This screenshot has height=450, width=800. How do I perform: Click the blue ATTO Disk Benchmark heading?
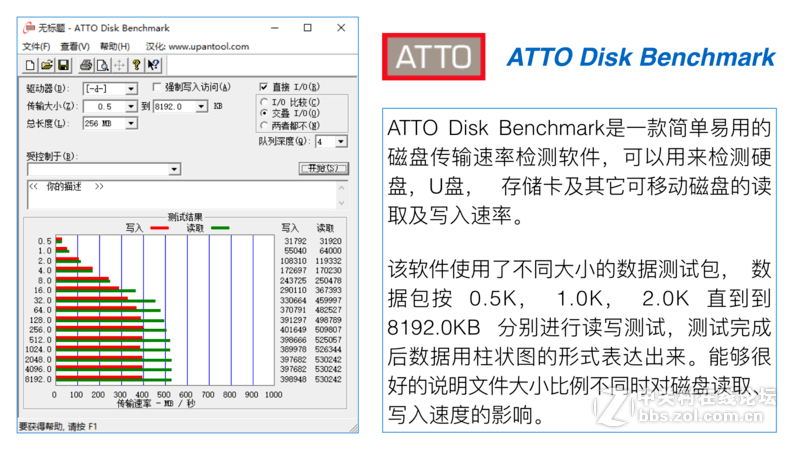coord(641,57)
